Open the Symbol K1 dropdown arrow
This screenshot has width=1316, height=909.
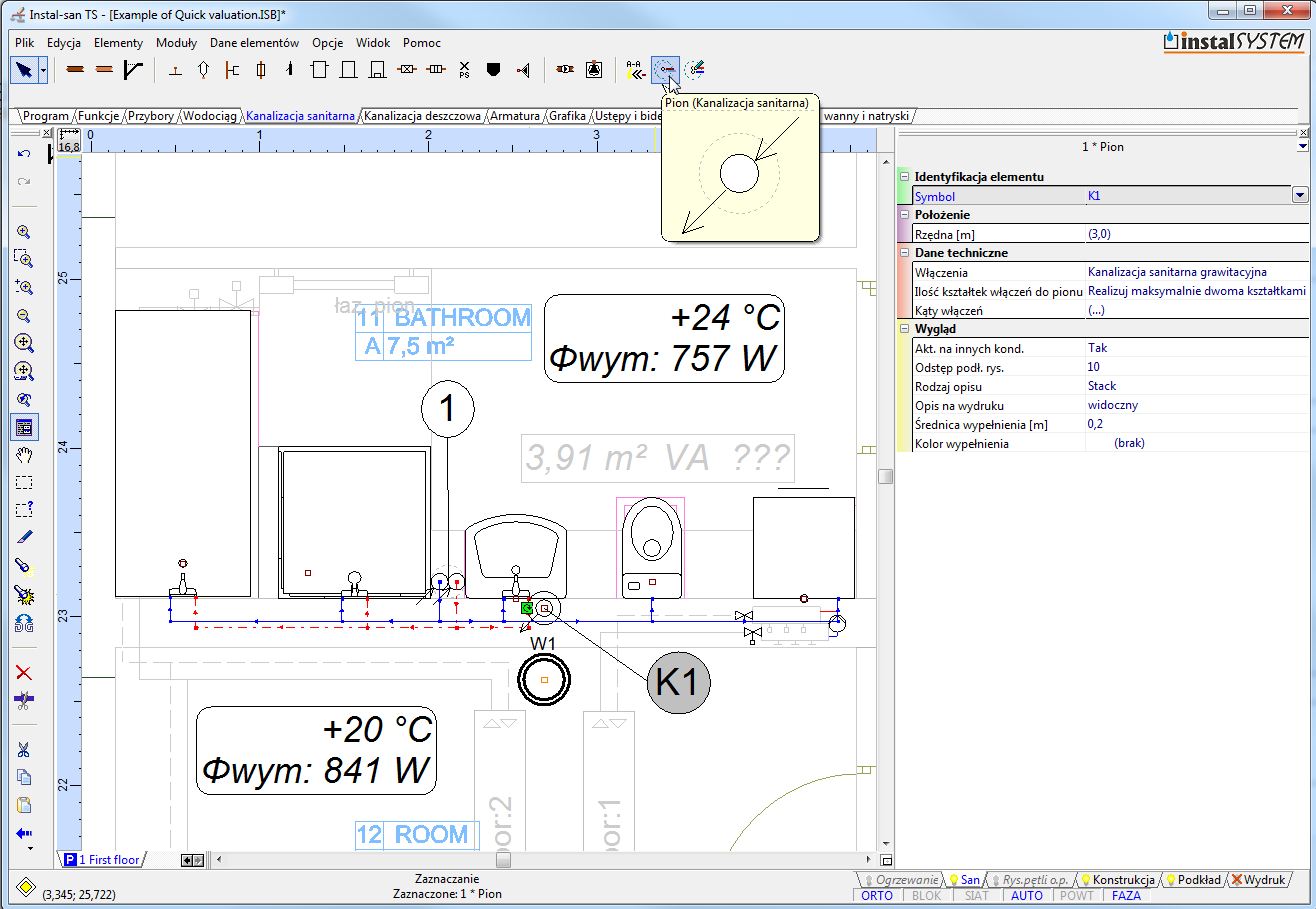coord(1300,196)
